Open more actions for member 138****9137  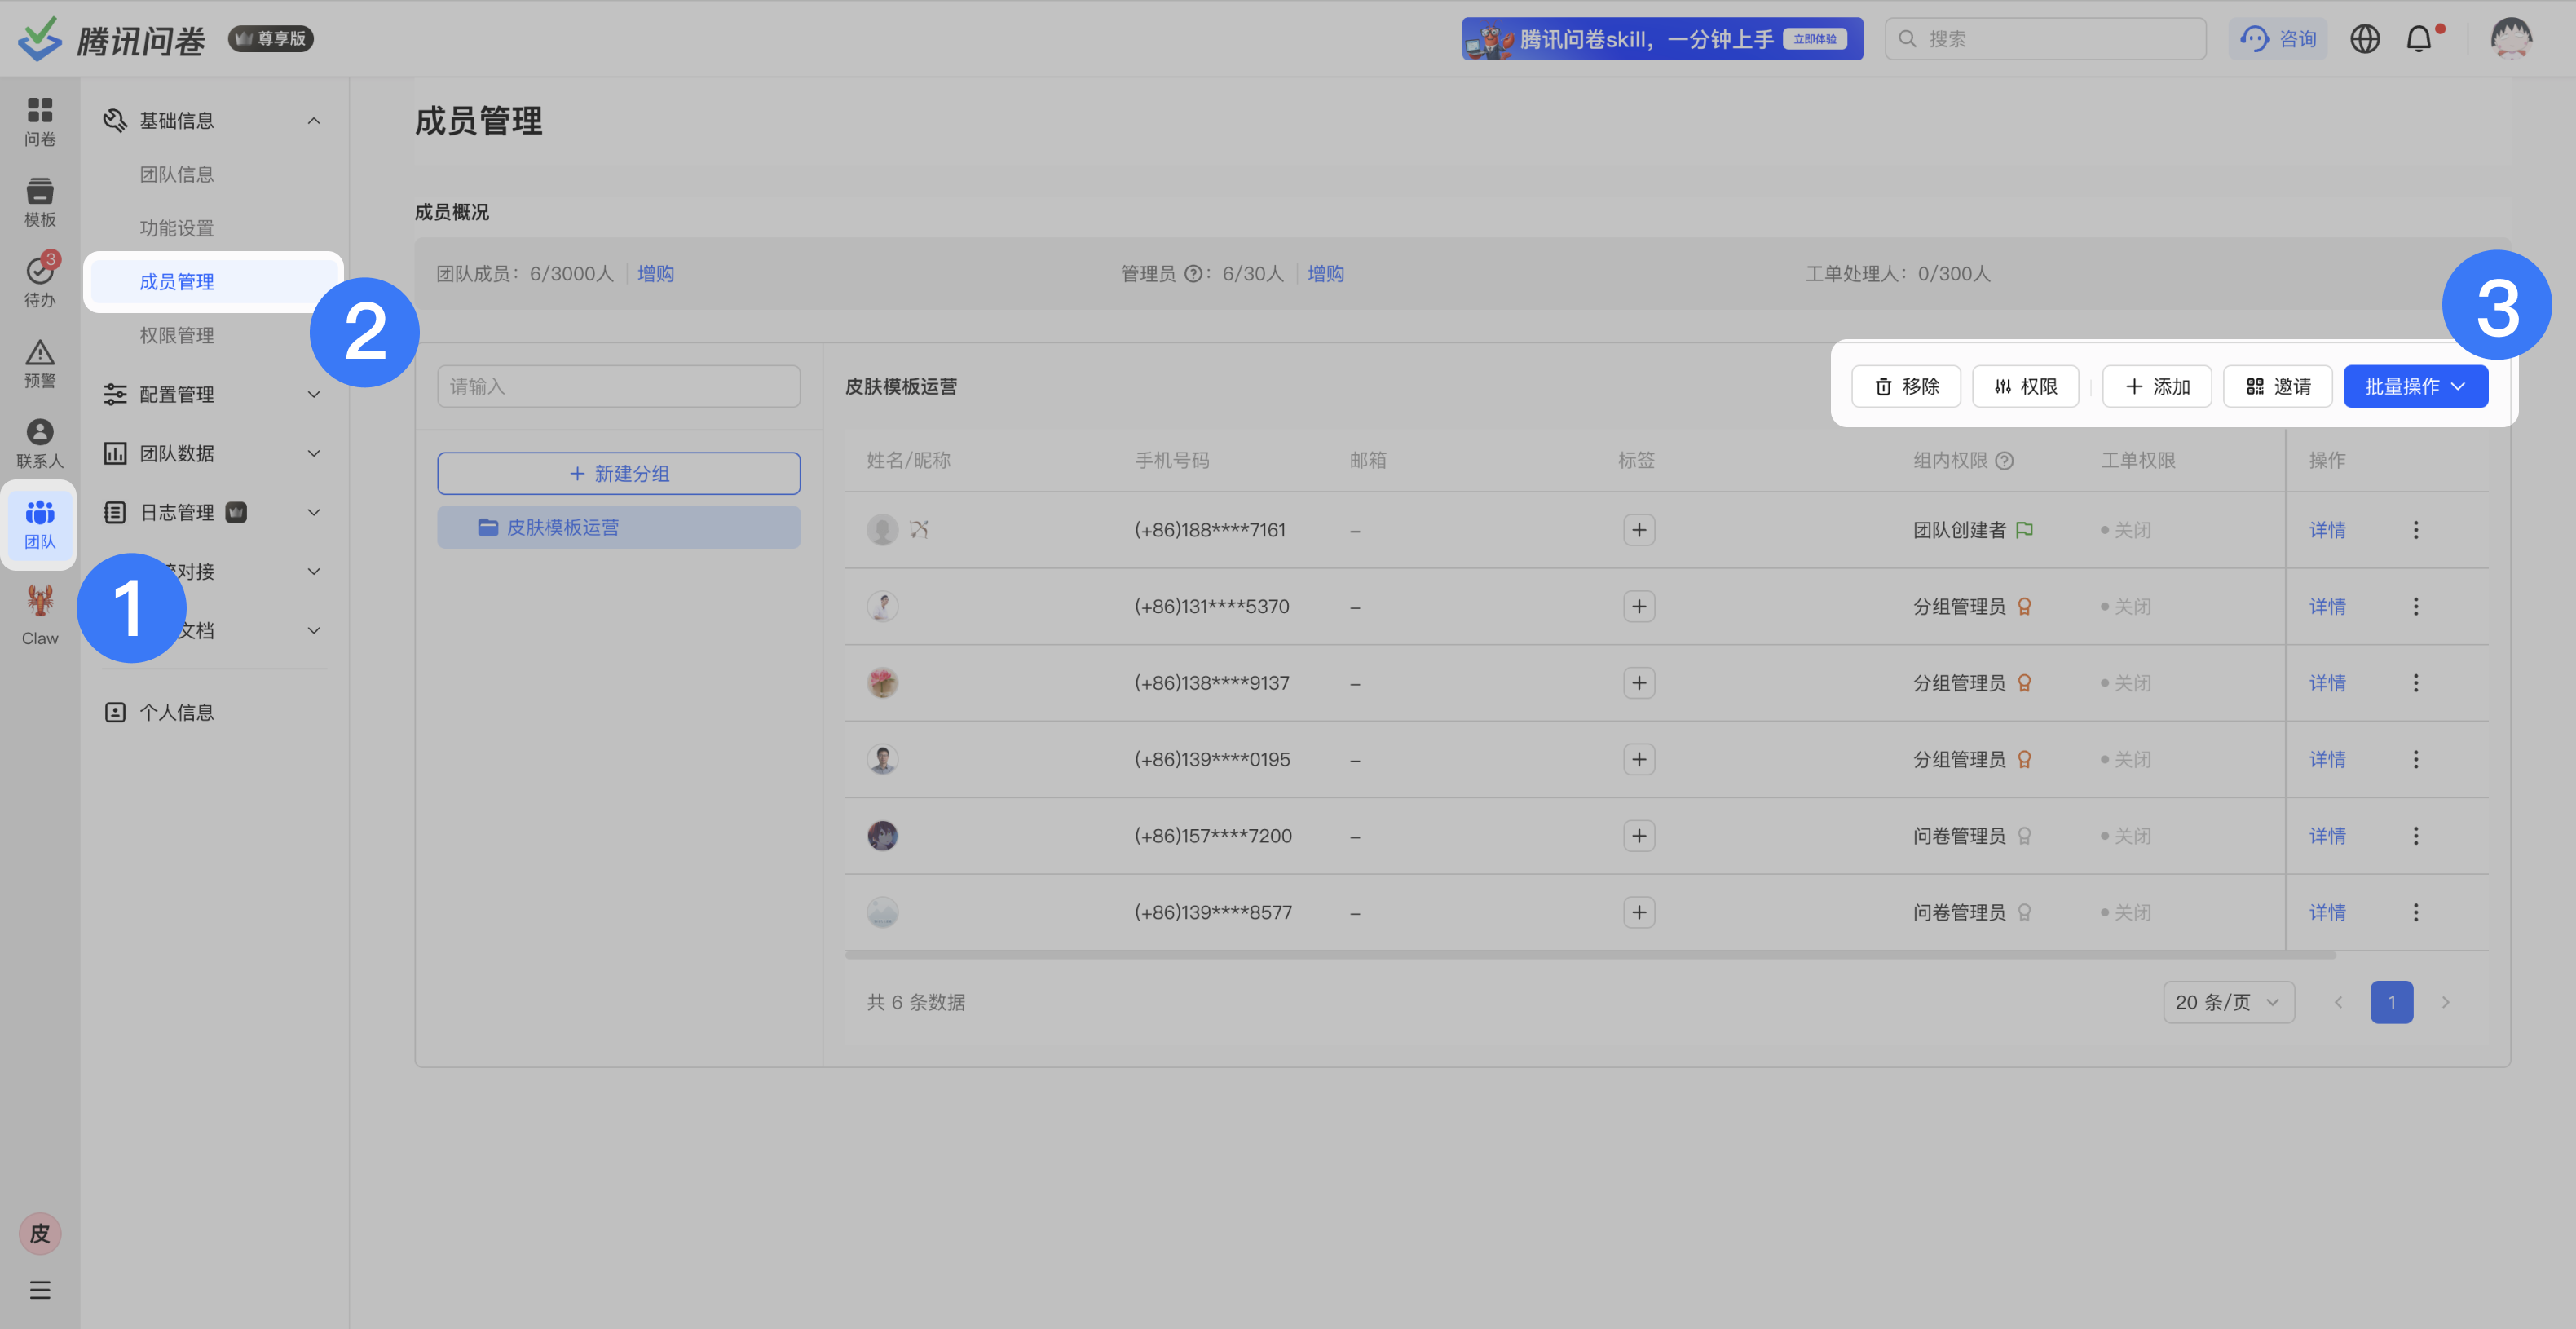tap(2416, 683)
